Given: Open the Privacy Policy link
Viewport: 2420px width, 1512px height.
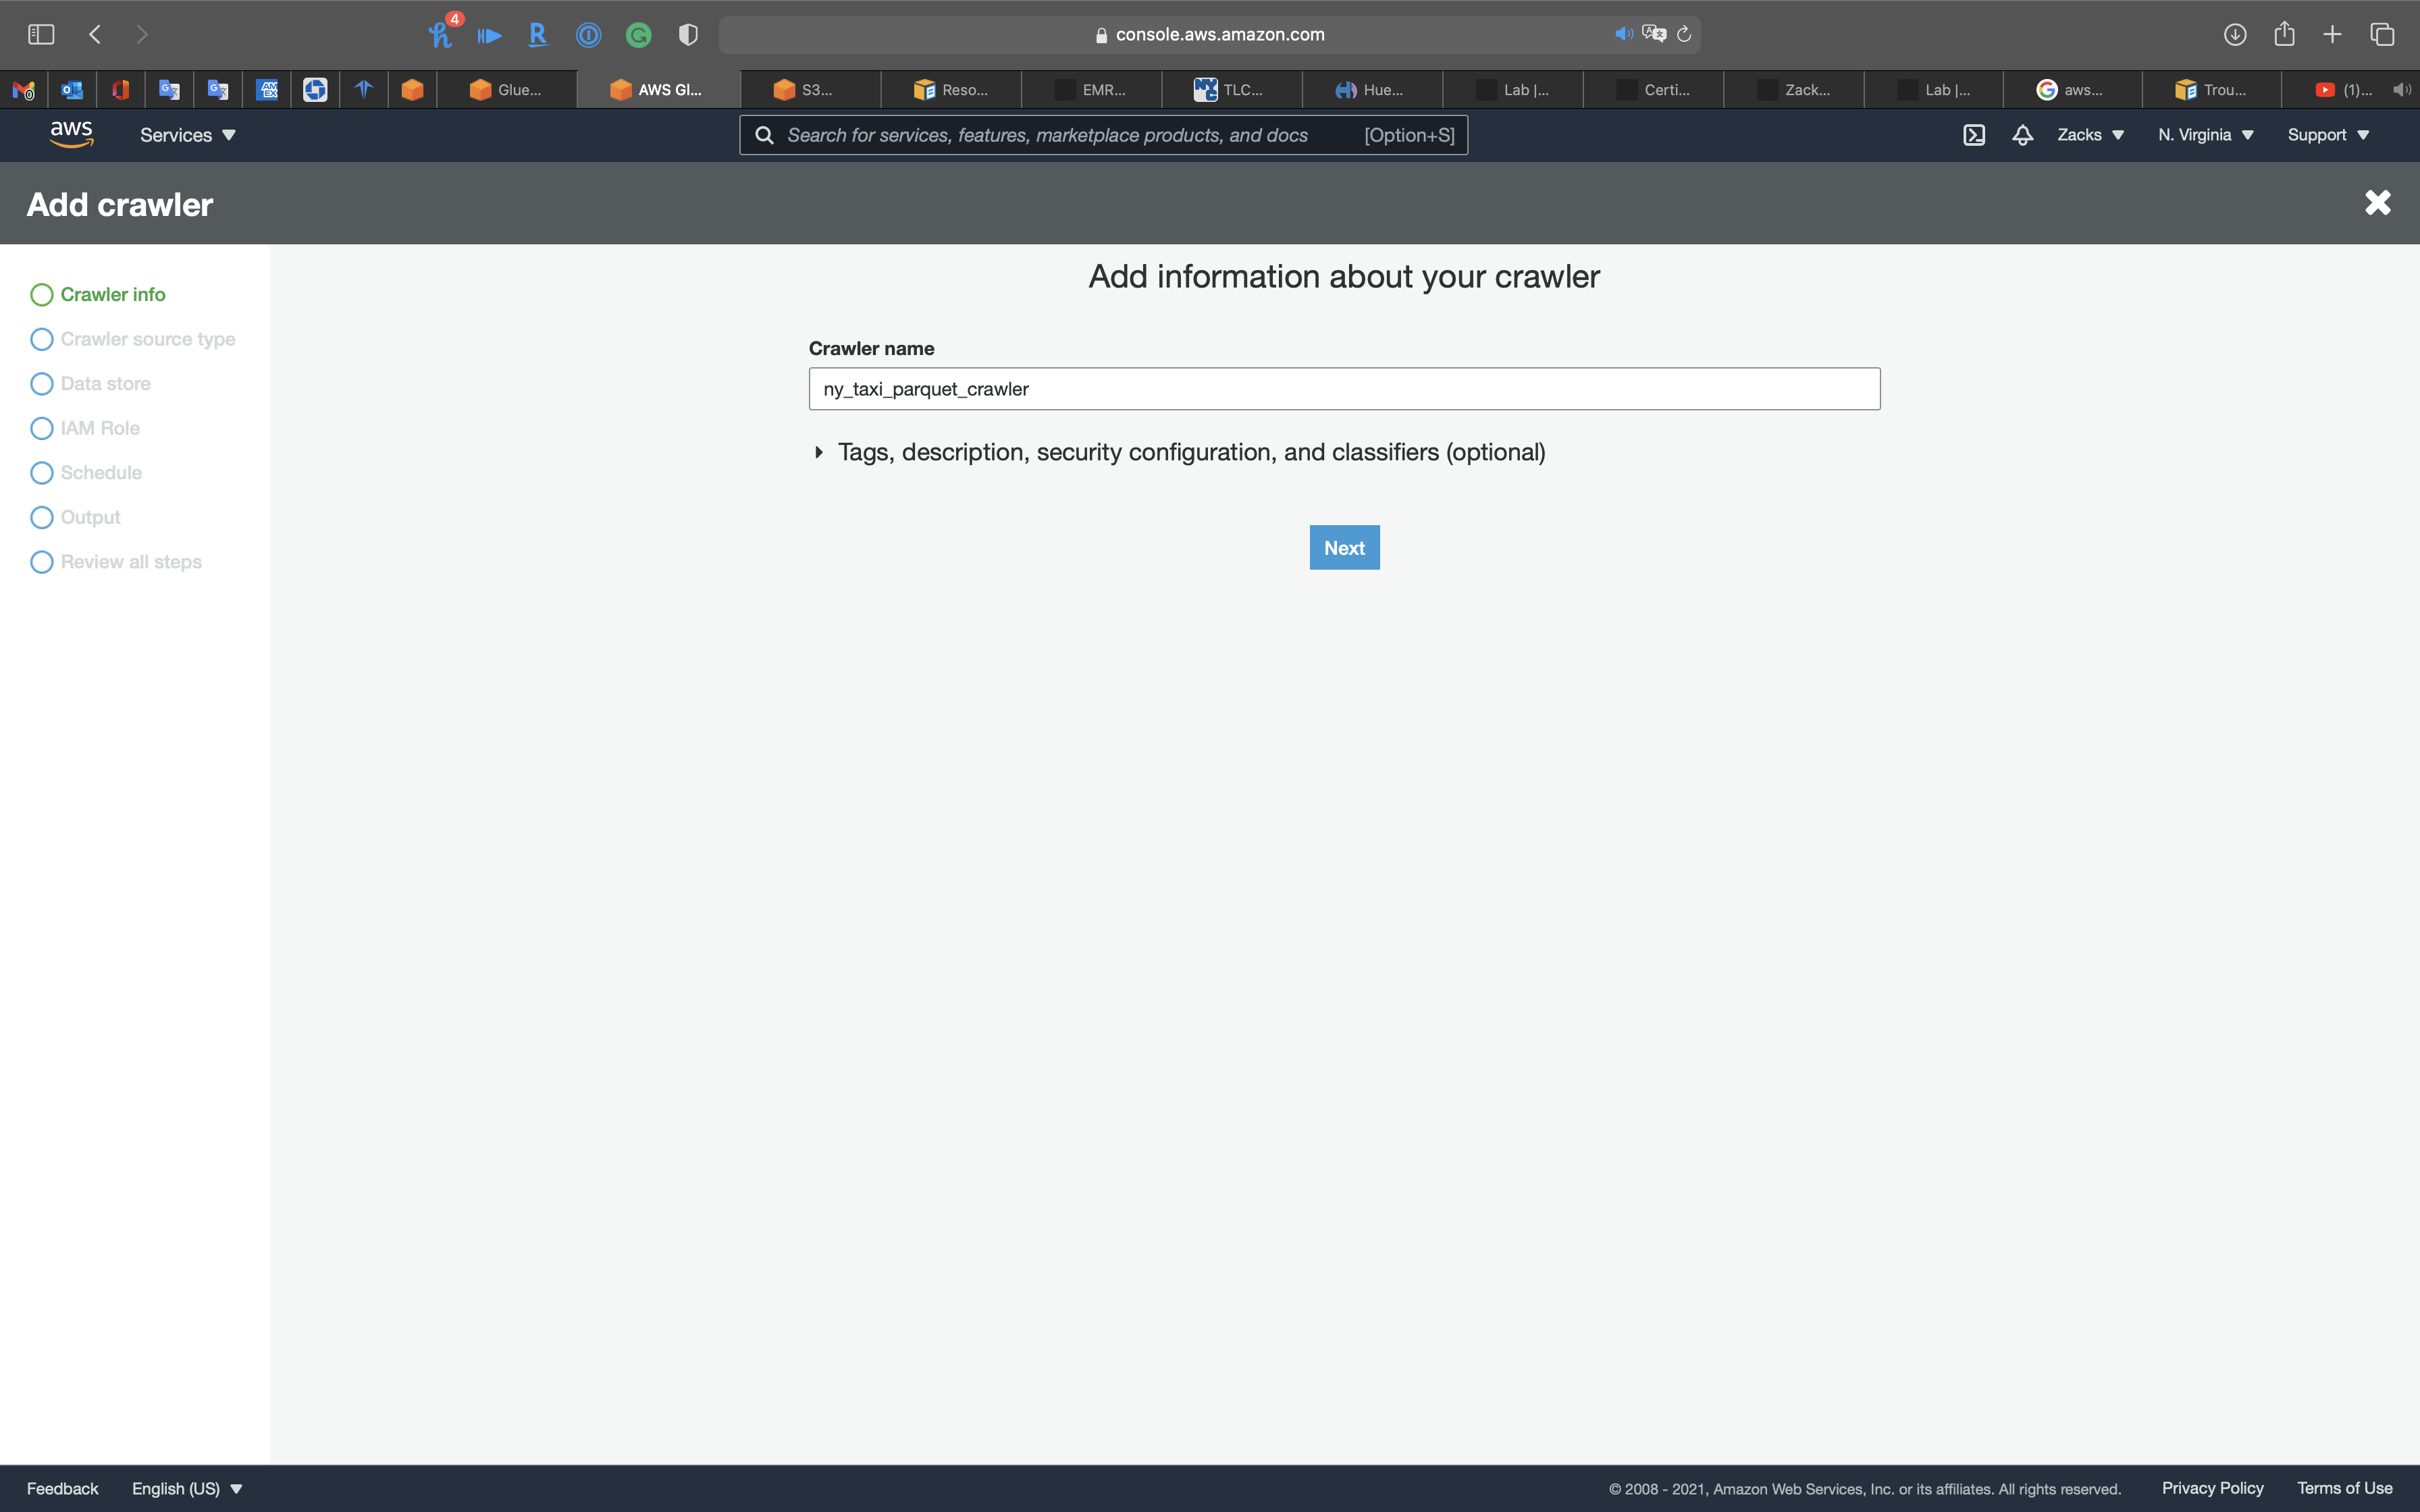Looking at the screenshot, I should 2212,1488.
